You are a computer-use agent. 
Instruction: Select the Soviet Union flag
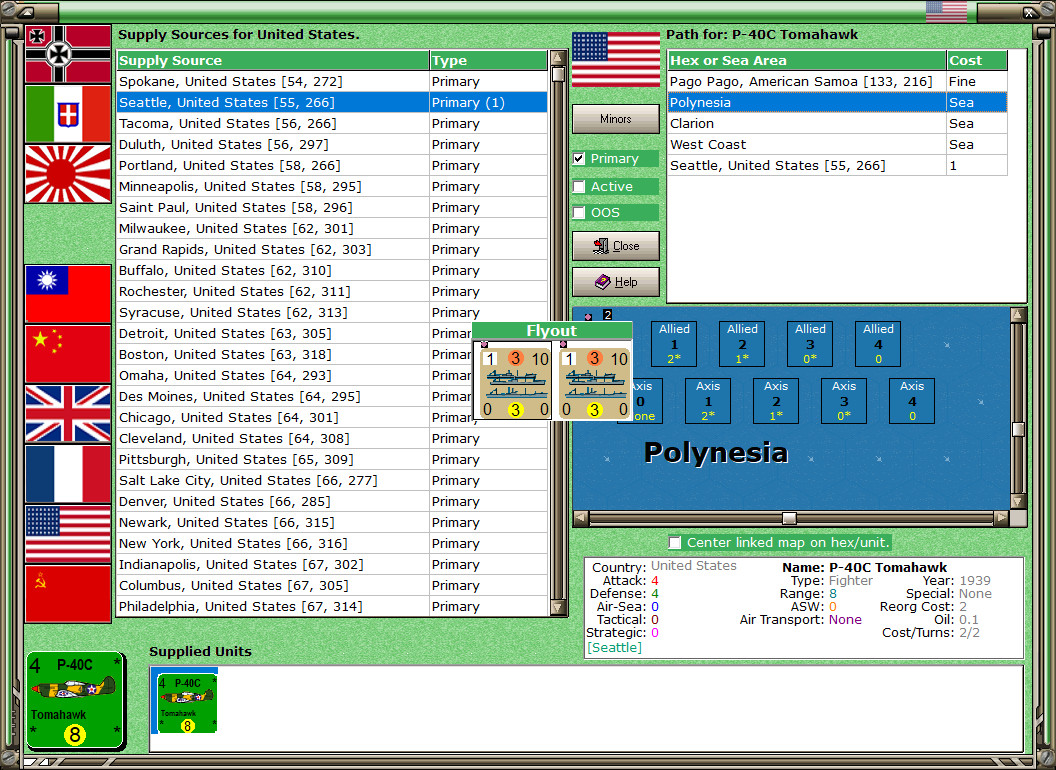click(x=68, y=593)
